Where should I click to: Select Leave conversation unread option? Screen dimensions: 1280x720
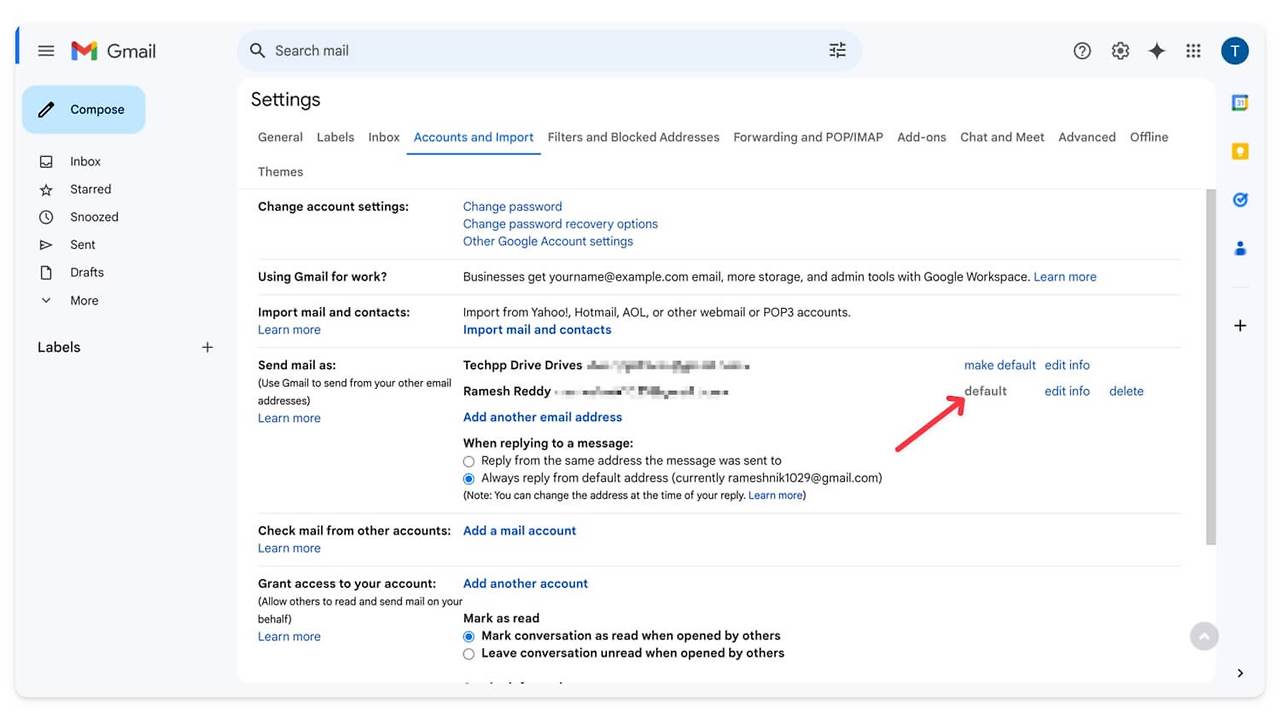[469, 654]
